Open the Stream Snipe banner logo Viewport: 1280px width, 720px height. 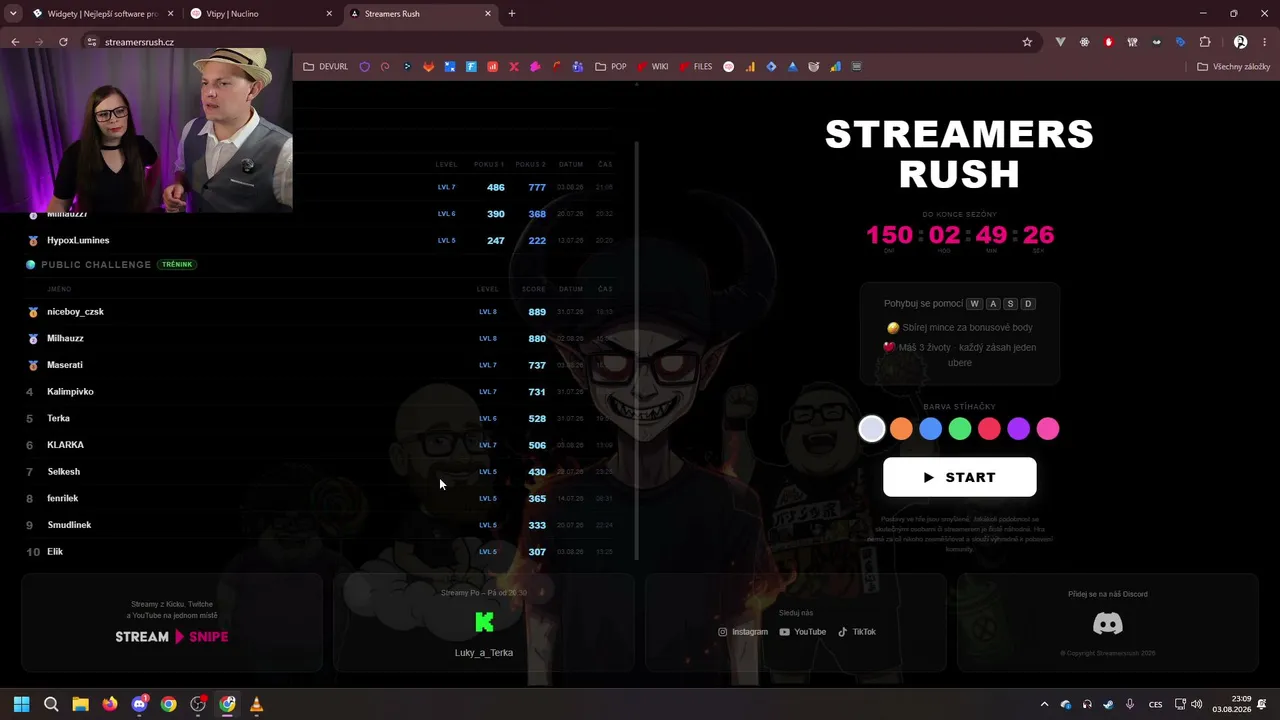coord(172,637)
